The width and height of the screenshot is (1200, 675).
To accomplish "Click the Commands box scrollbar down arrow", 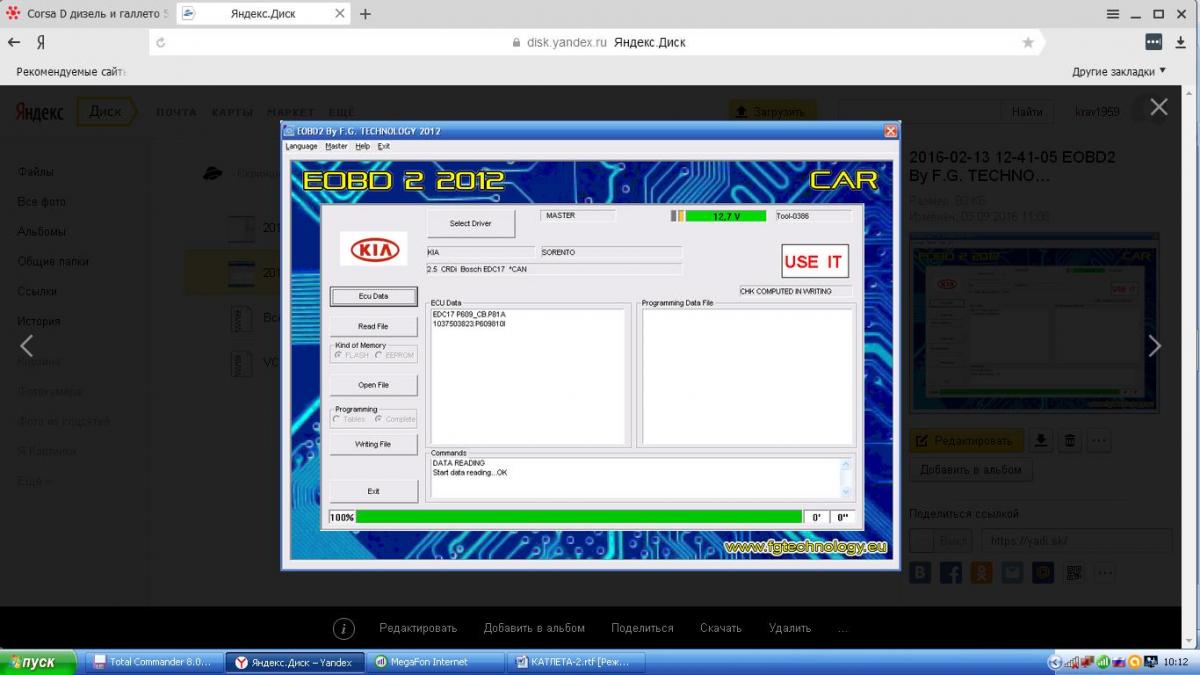I will [847, 491].
